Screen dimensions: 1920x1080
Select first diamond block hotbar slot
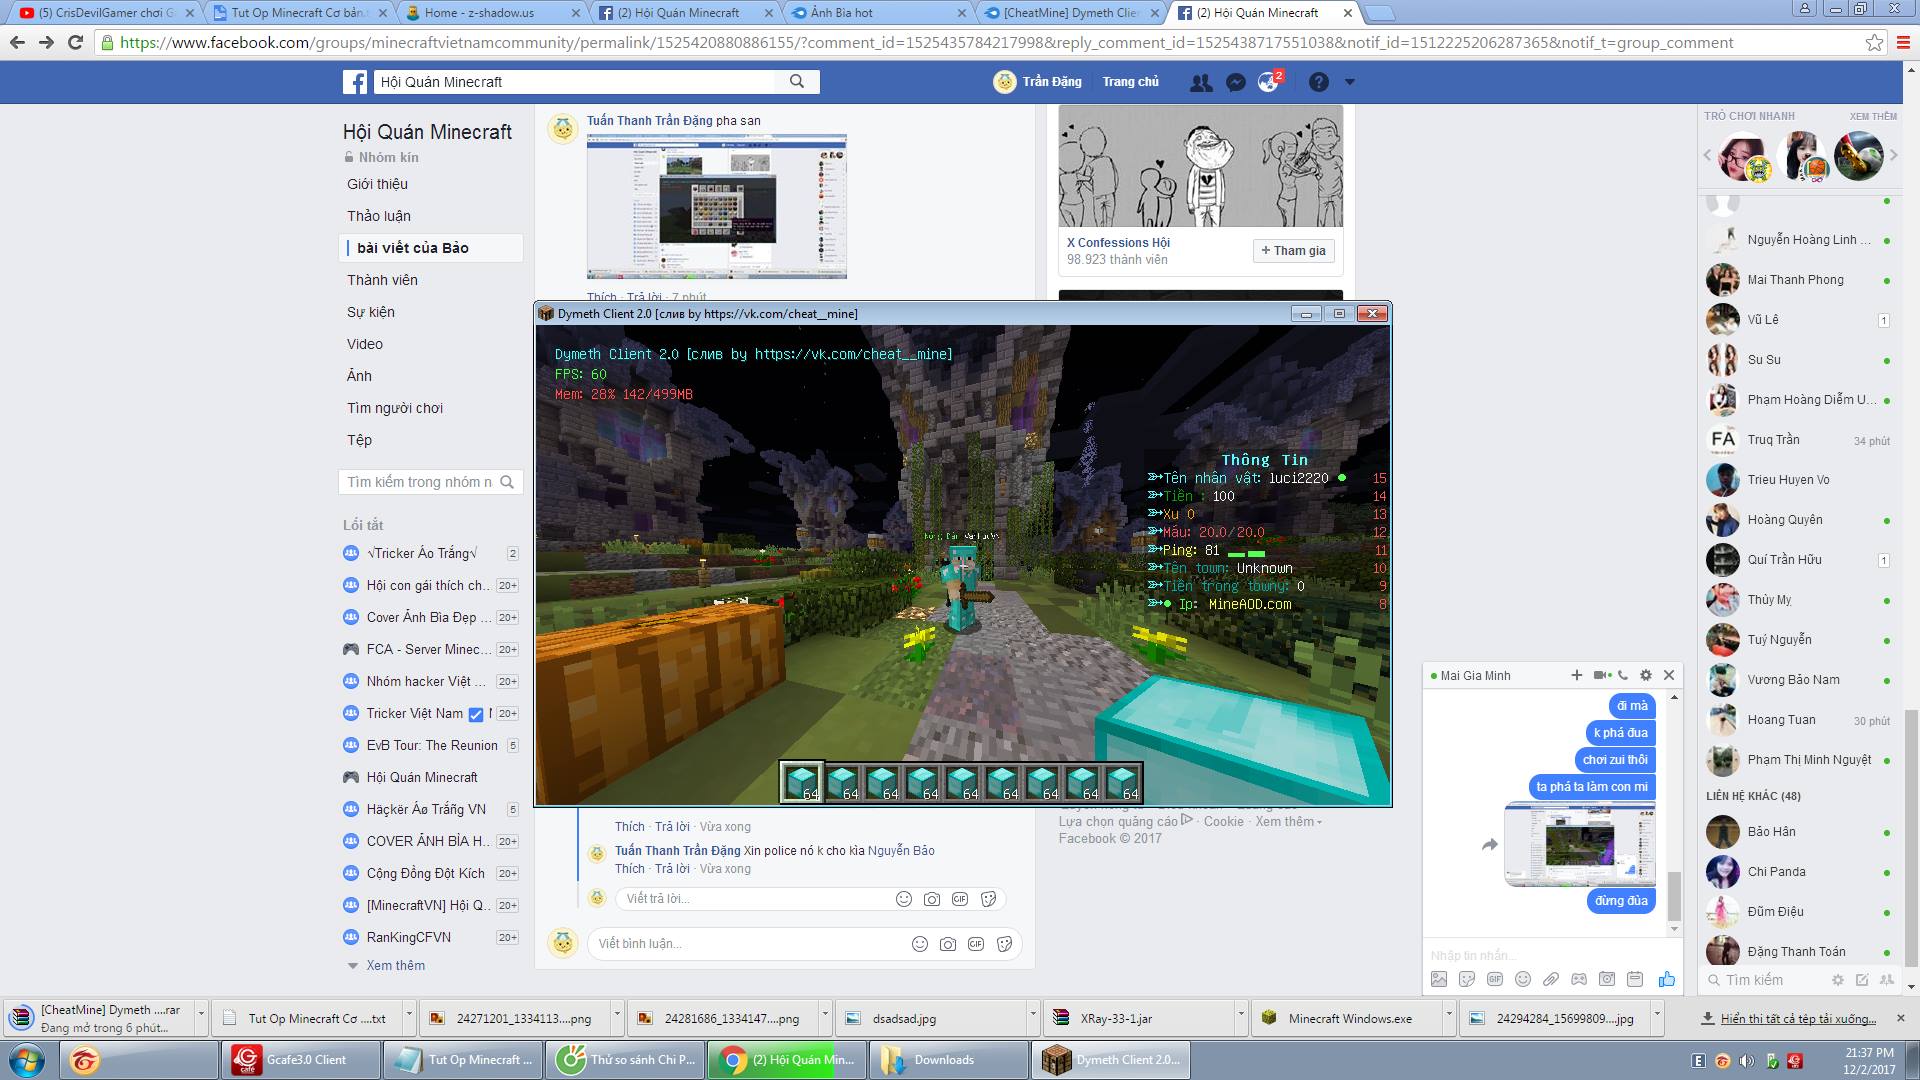801,782
